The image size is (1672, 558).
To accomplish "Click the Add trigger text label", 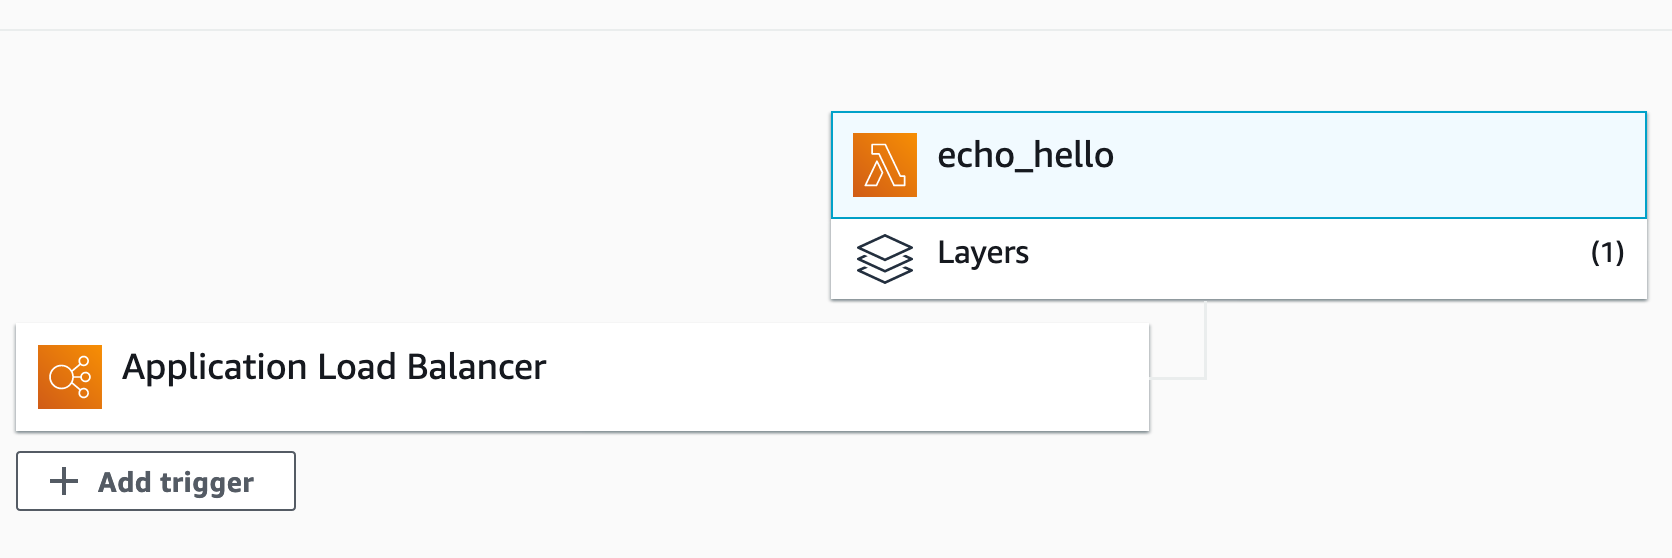I will [x=176, y=482].
